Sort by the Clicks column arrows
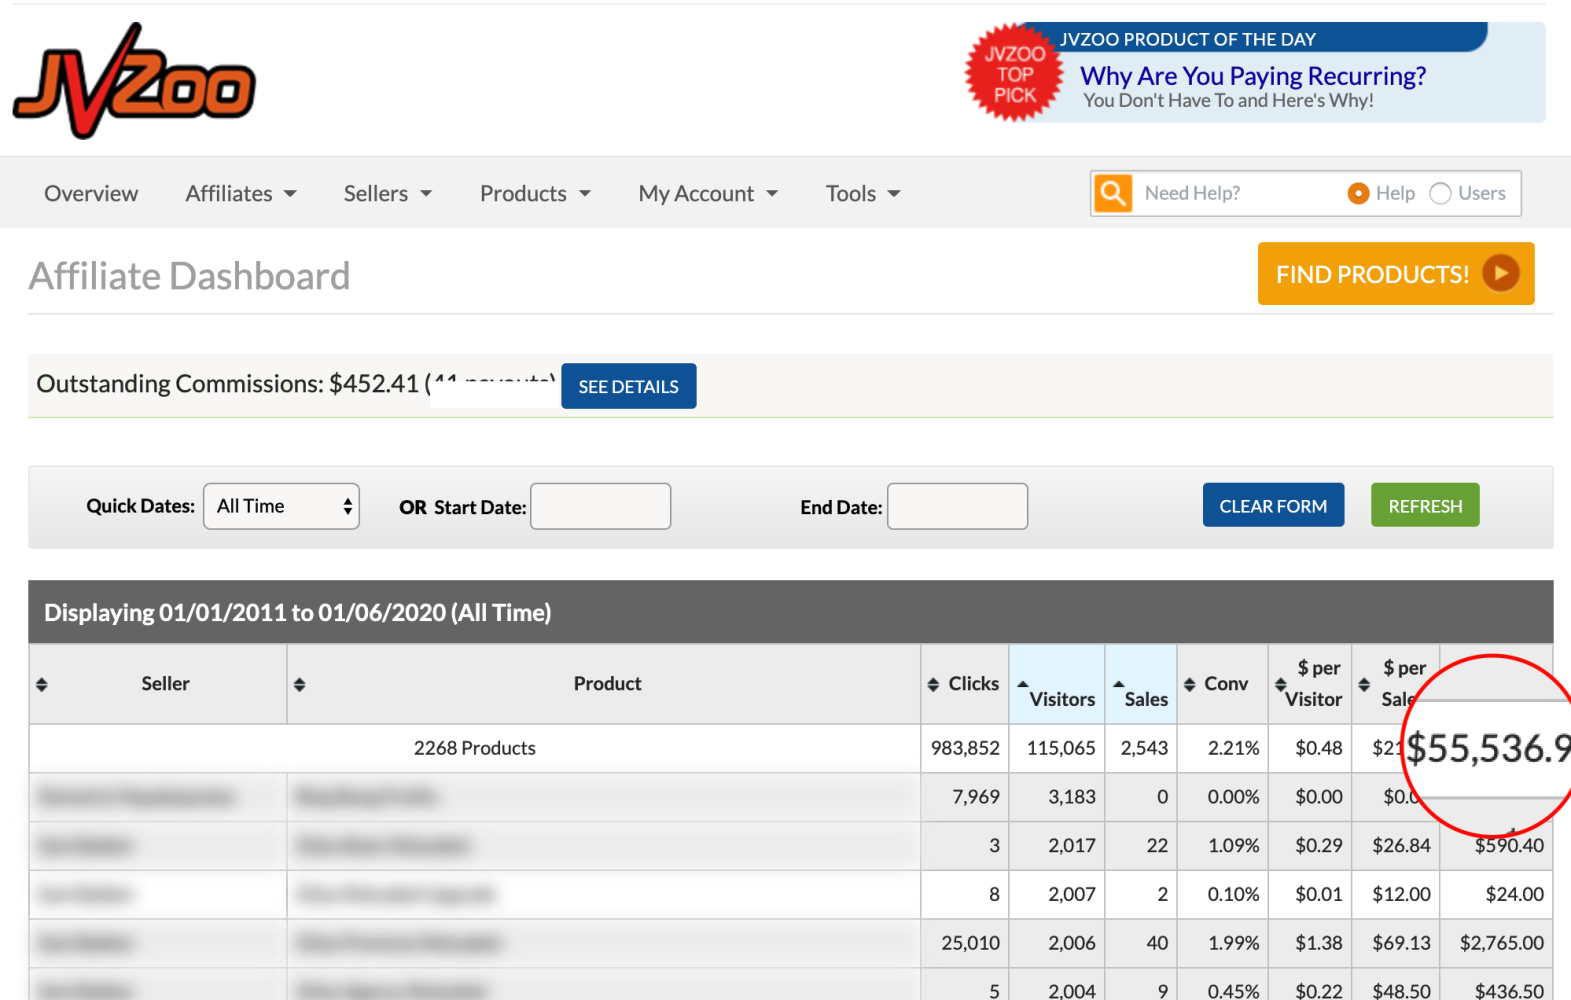The height and width of the screenshot is (1000, 1571). point(933,684)
